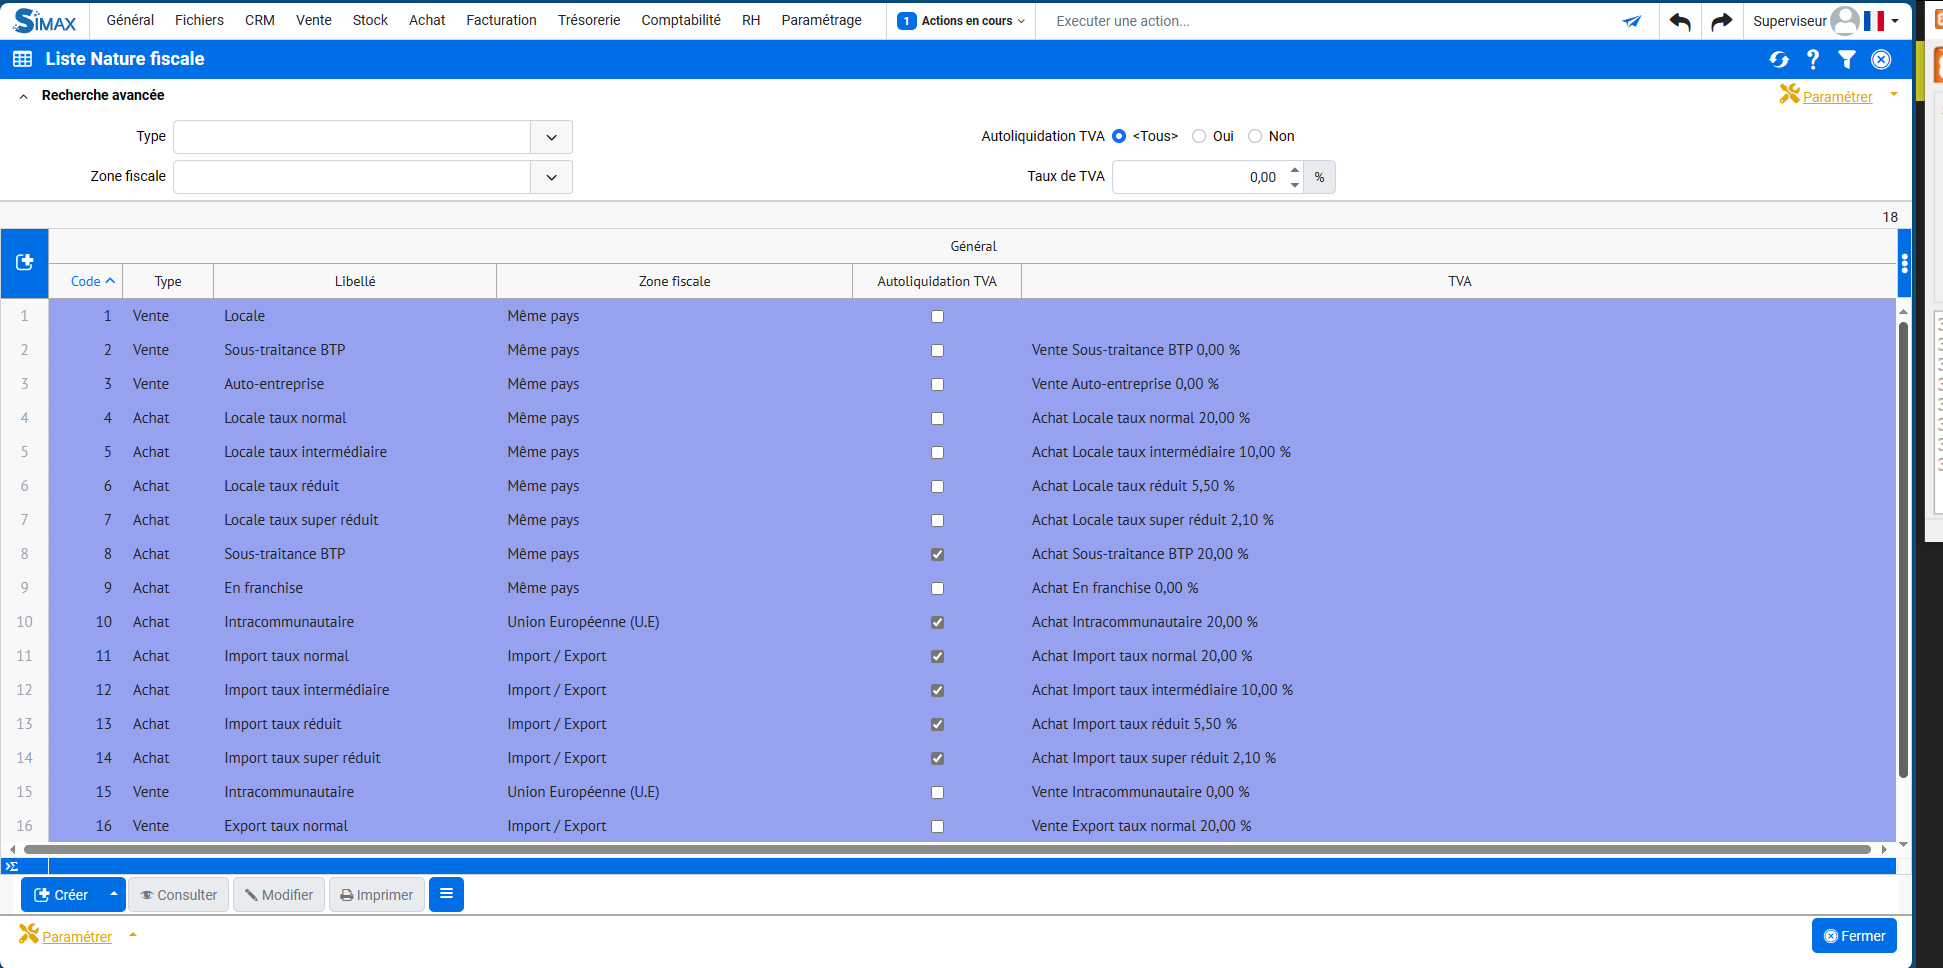1943x968 pixels.
Task: Click the SIMAX logo
Action: pos(46,20)
